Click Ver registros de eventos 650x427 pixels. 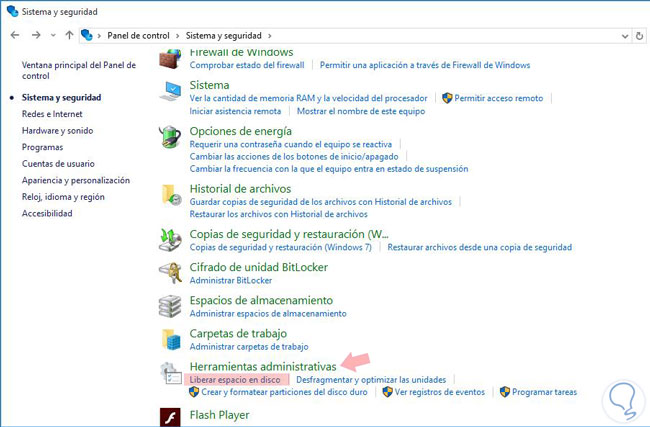pos(440,392)
